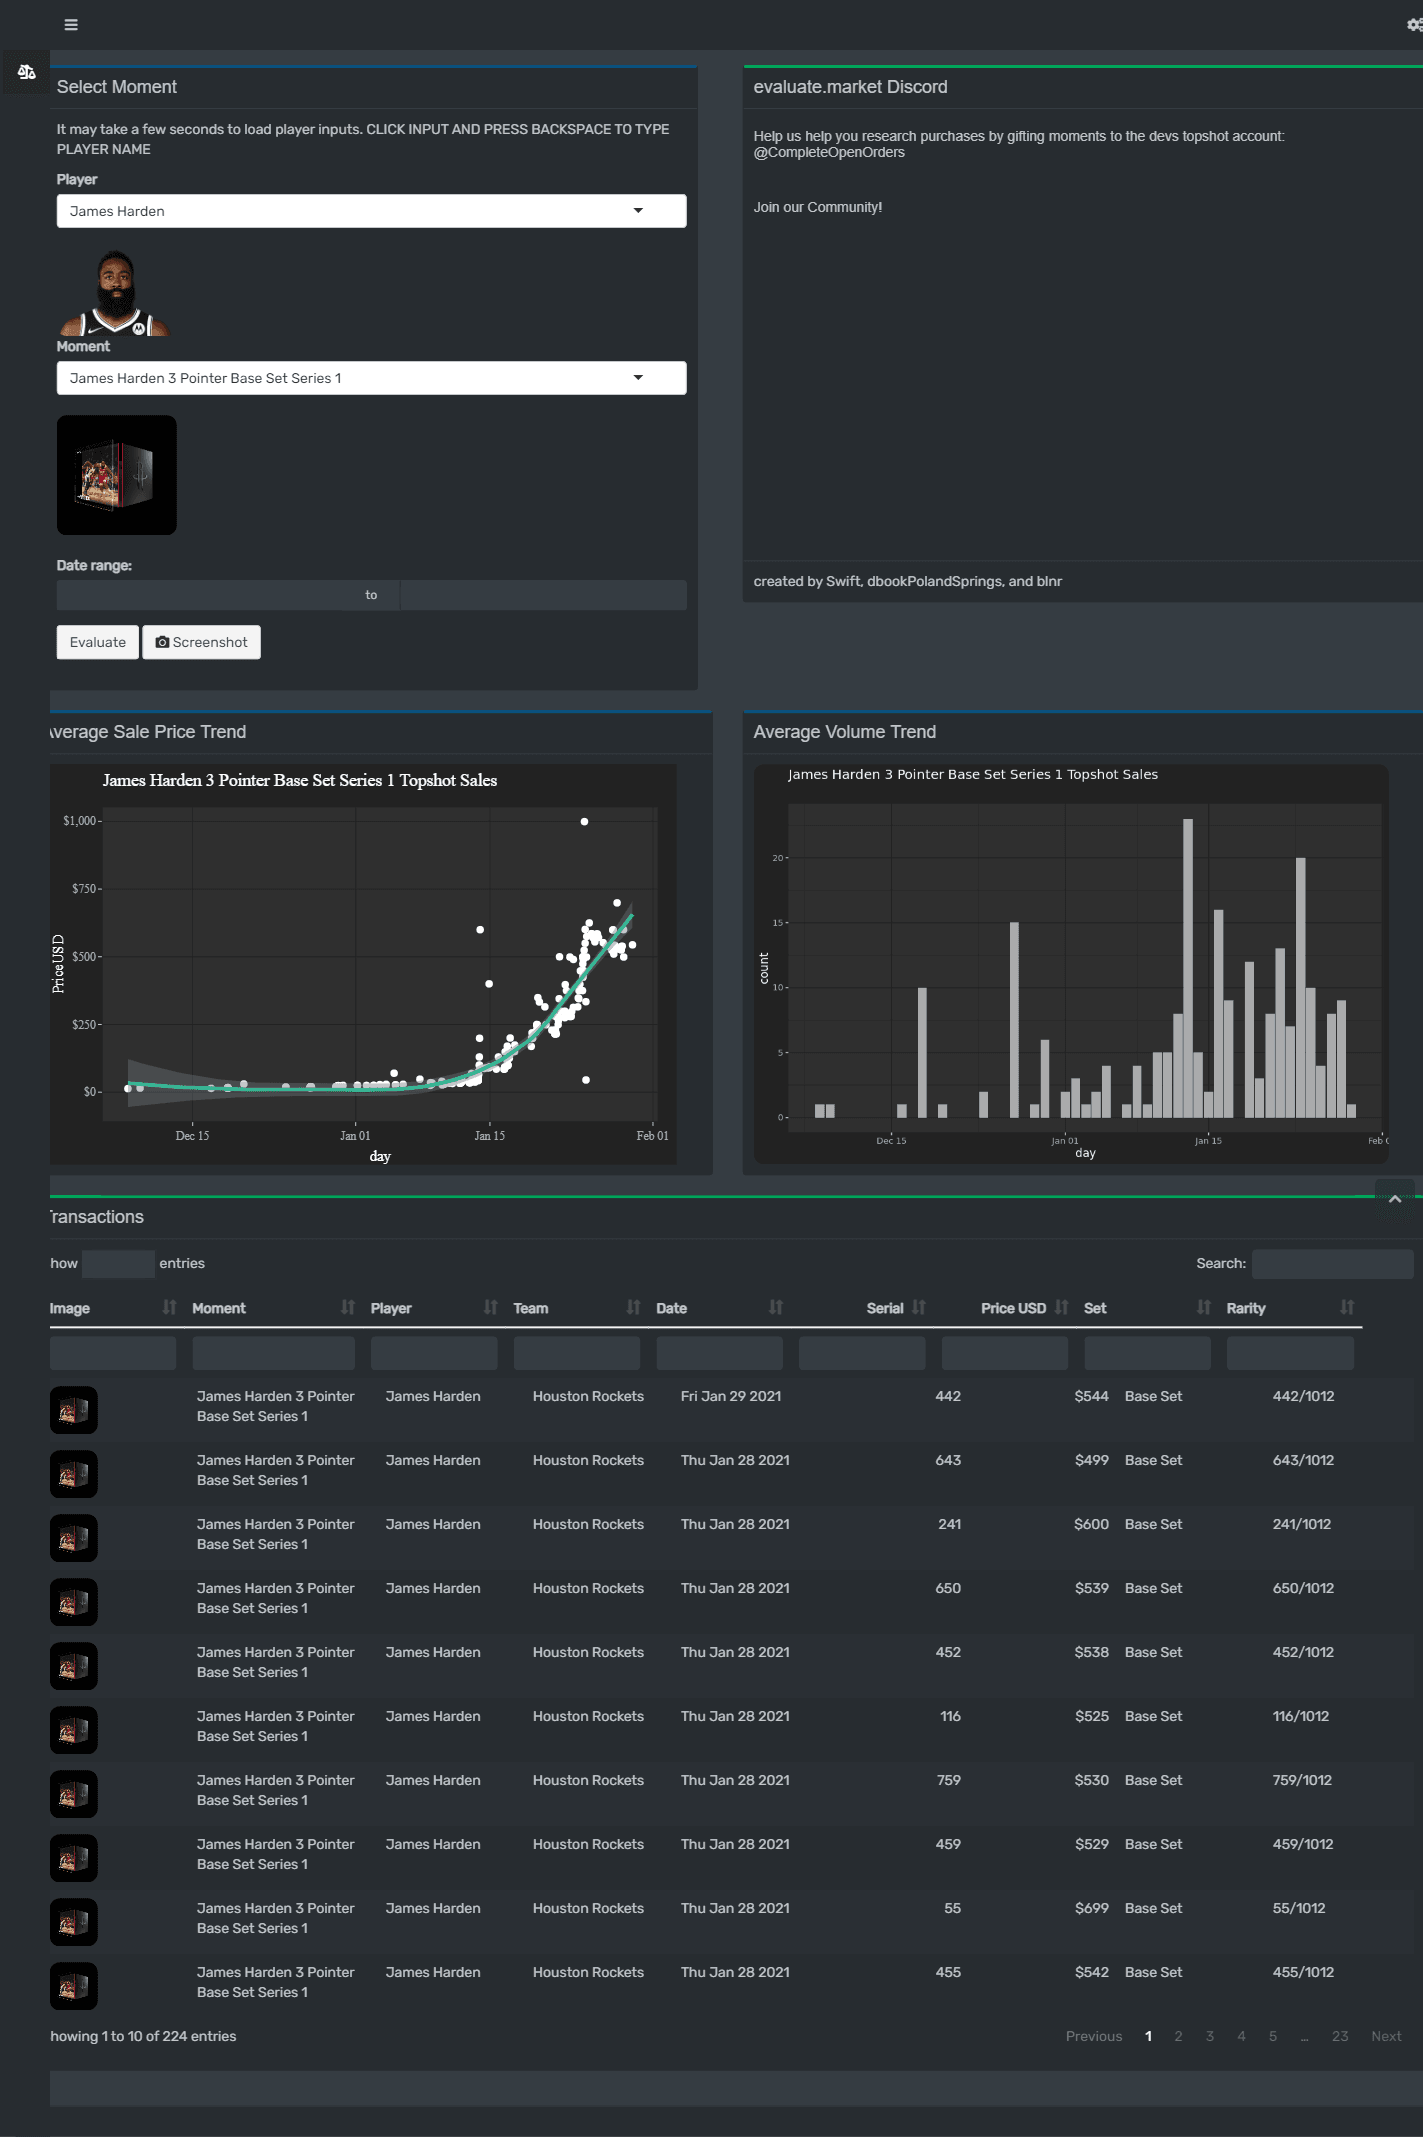This screenshot has width=1423, height=2137.
Task: Sort the table by Rarity column
Action: [x=1291, y=1308]
